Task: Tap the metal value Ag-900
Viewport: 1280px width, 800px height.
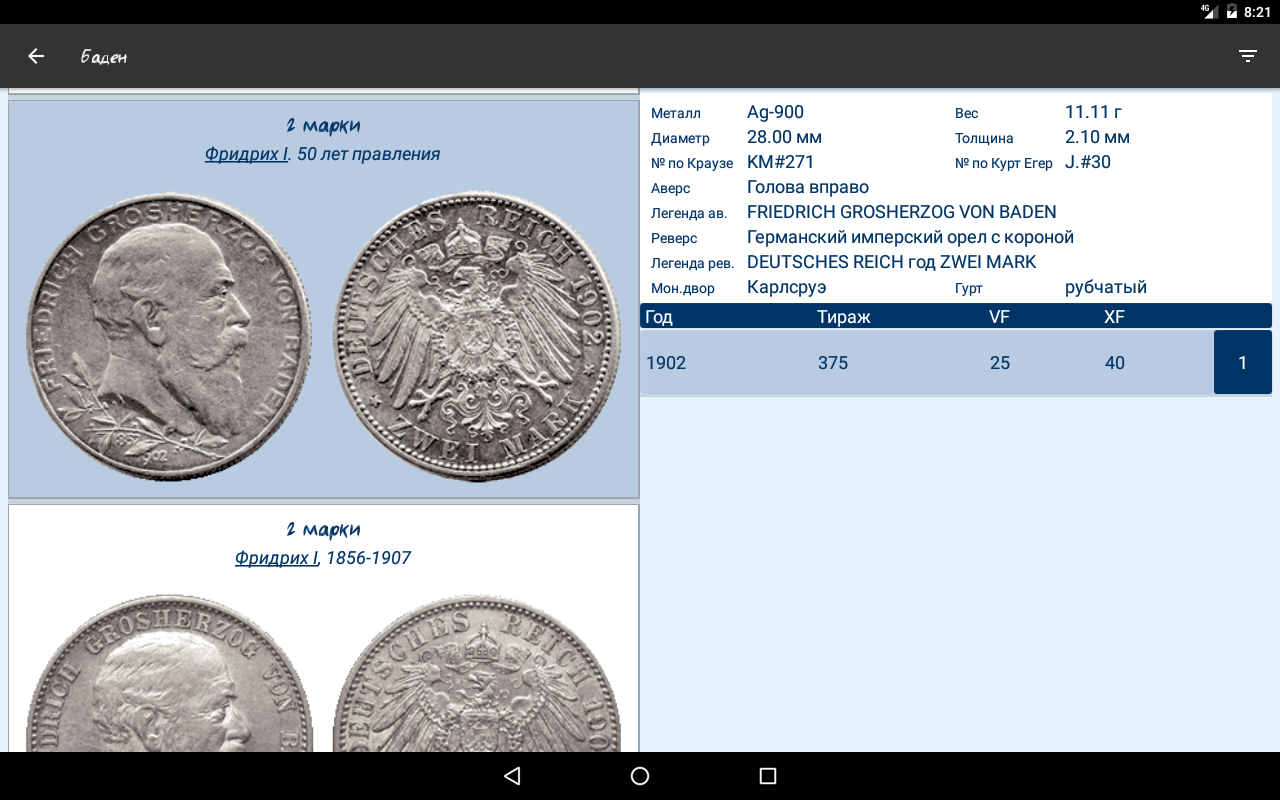Action: tap(775, 112)
